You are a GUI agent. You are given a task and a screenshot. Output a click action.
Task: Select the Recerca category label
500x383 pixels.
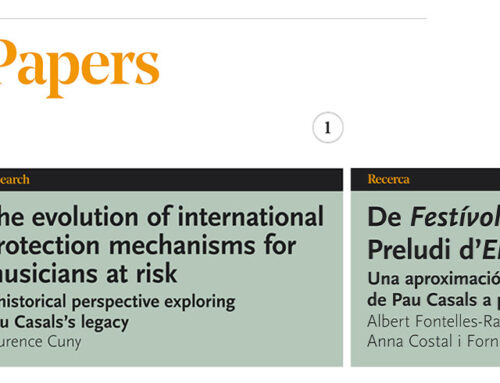click(x=388, y=179)
